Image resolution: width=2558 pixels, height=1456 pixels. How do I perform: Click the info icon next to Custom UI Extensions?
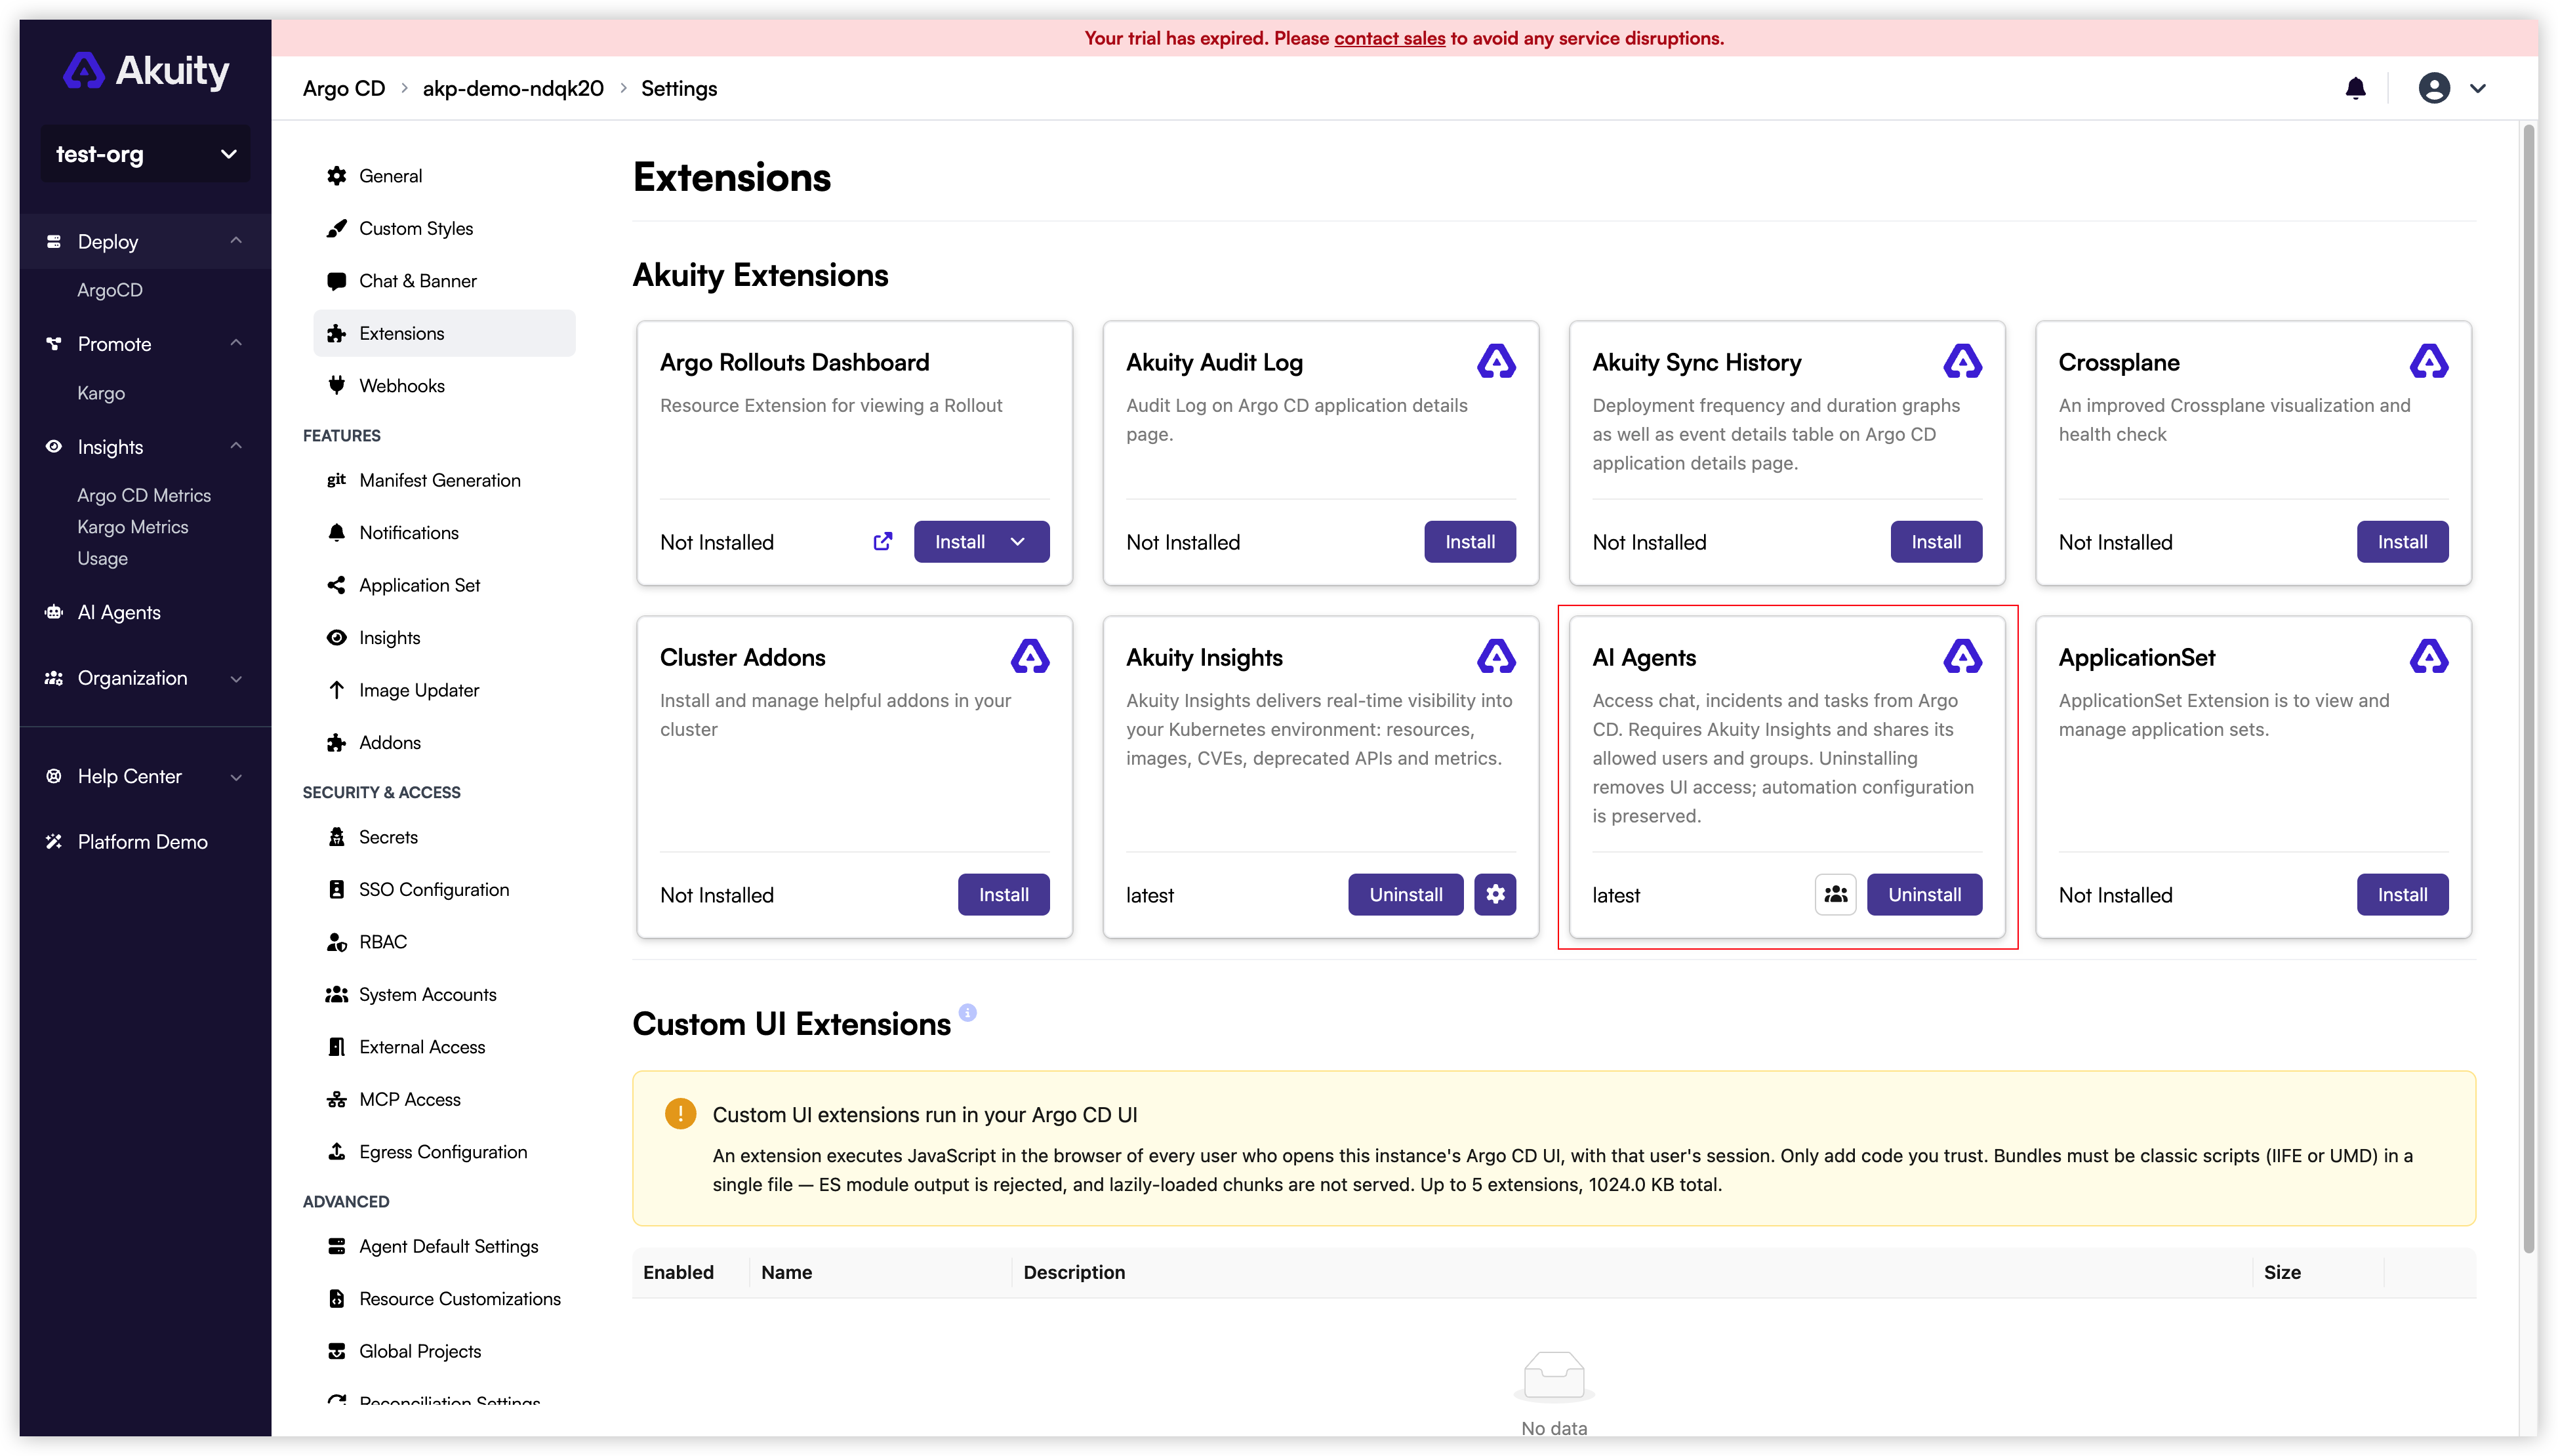click(x=967, y=1012)
